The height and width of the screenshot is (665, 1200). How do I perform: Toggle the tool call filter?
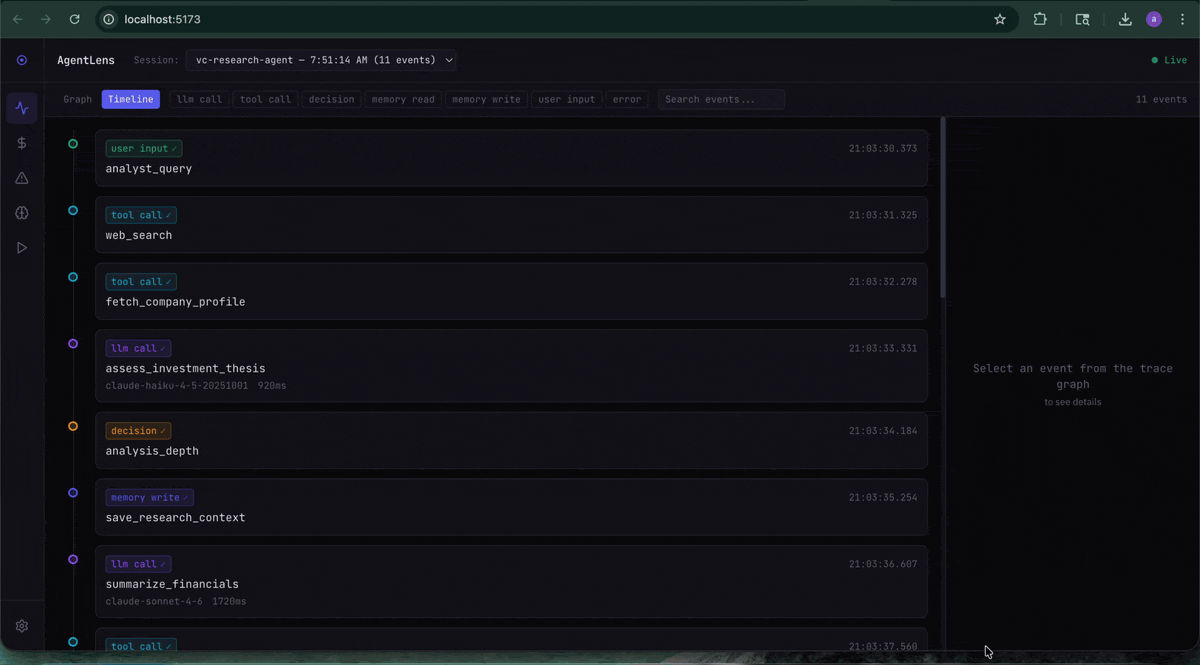coord(265,99)
